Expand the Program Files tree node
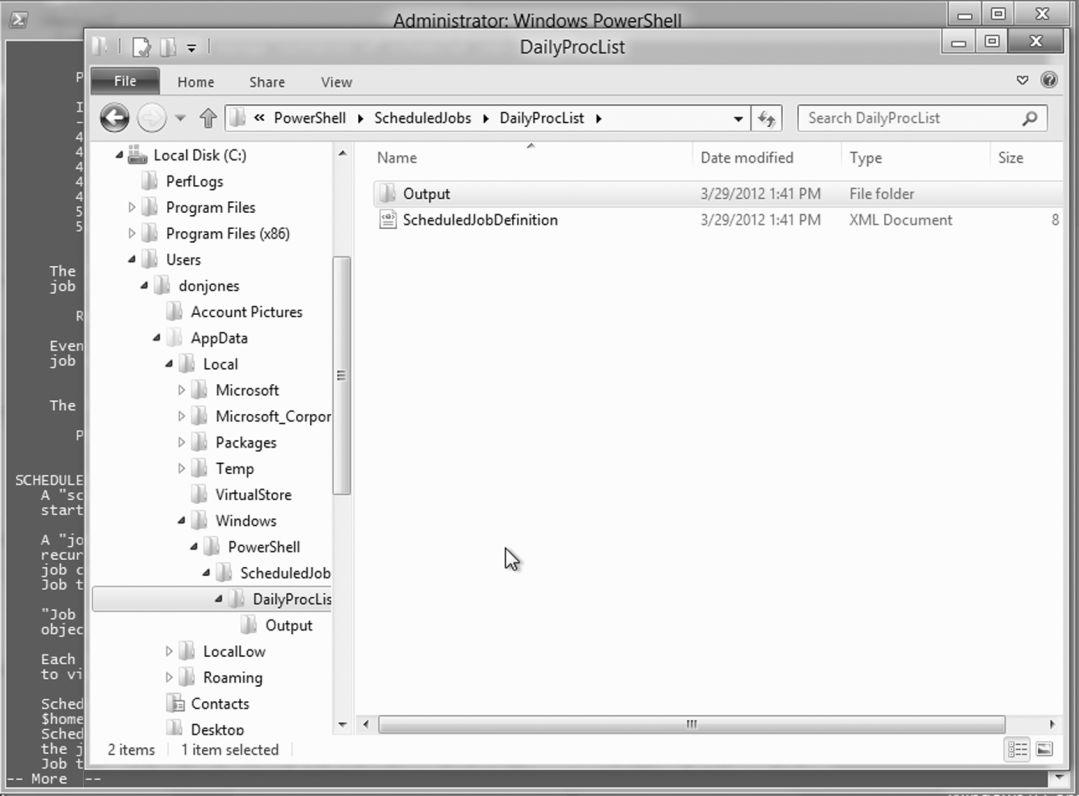The image size is (1079, 796). point(132,208)
